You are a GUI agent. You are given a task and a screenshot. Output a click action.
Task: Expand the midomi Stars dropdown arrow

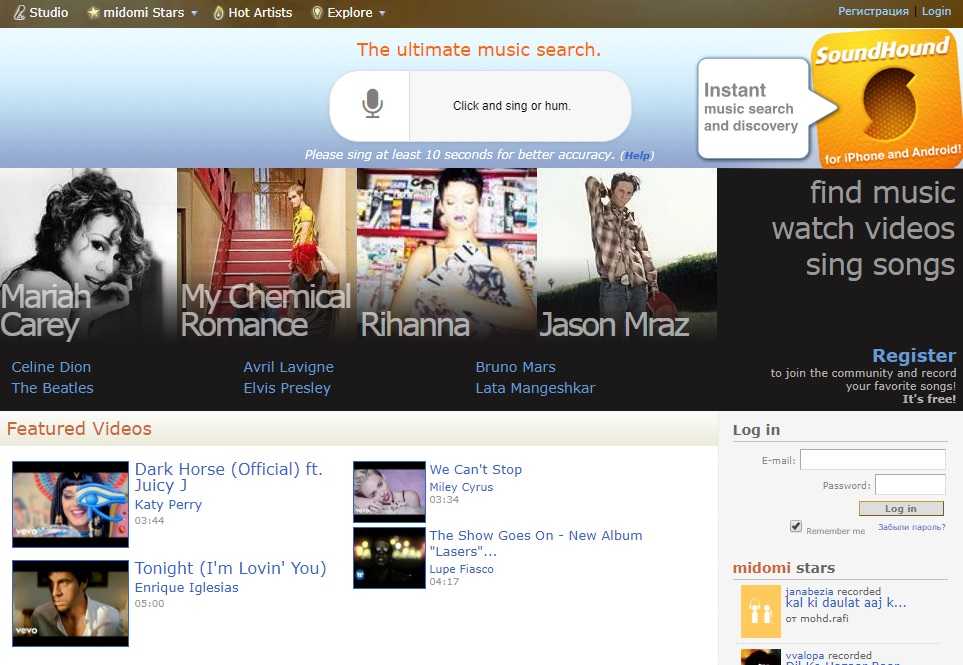click(194, 14)
